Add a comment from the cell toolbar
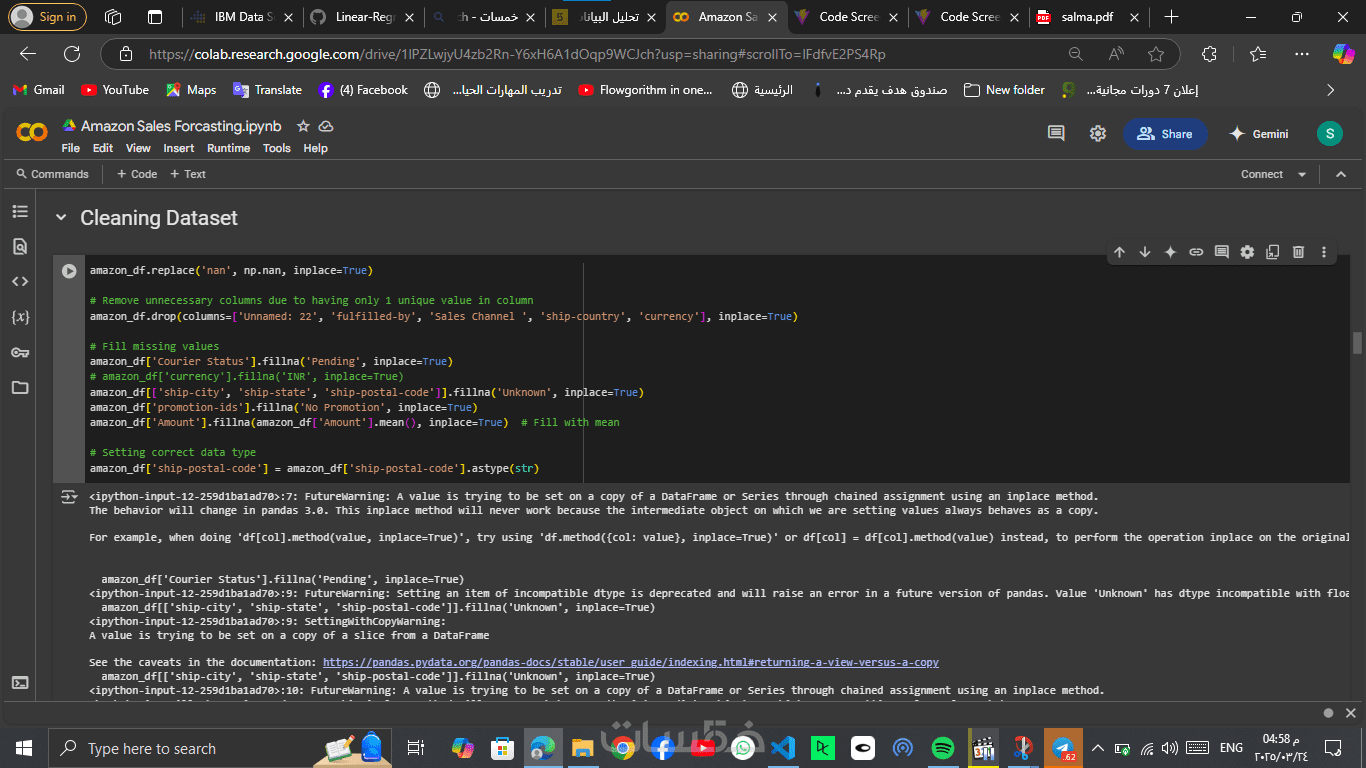This screenshot has width=1366, height=768. [1221, 252]
